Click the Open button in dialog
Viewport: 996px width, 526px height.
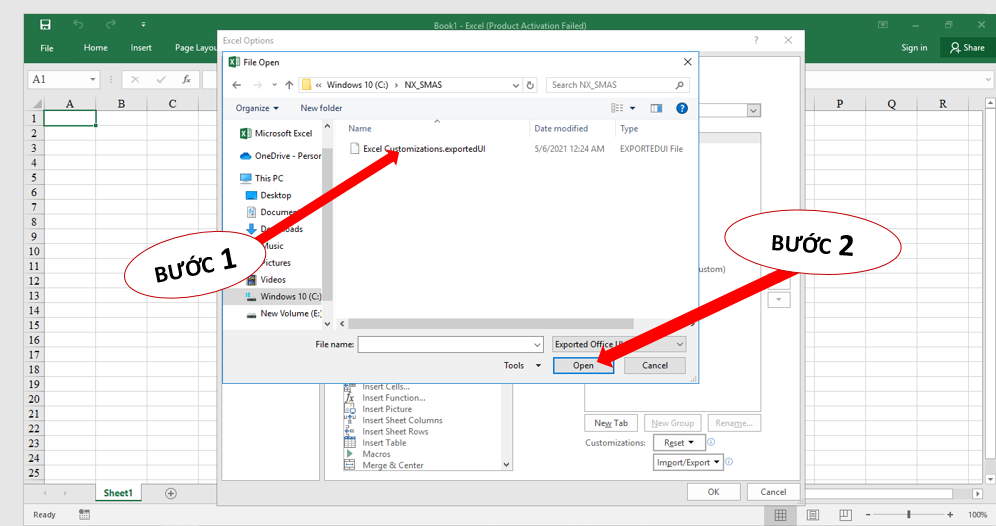[x=583, y=366]
